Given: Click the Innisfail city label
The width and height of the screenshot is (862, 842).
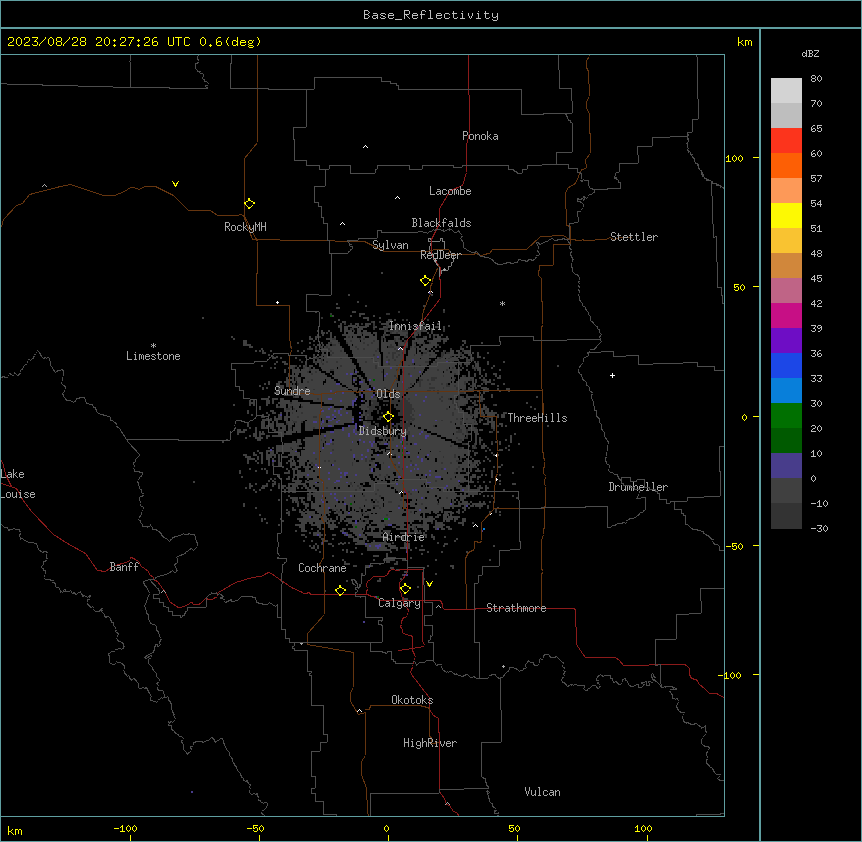Looking at the screenshot, I should pos(415,326).
